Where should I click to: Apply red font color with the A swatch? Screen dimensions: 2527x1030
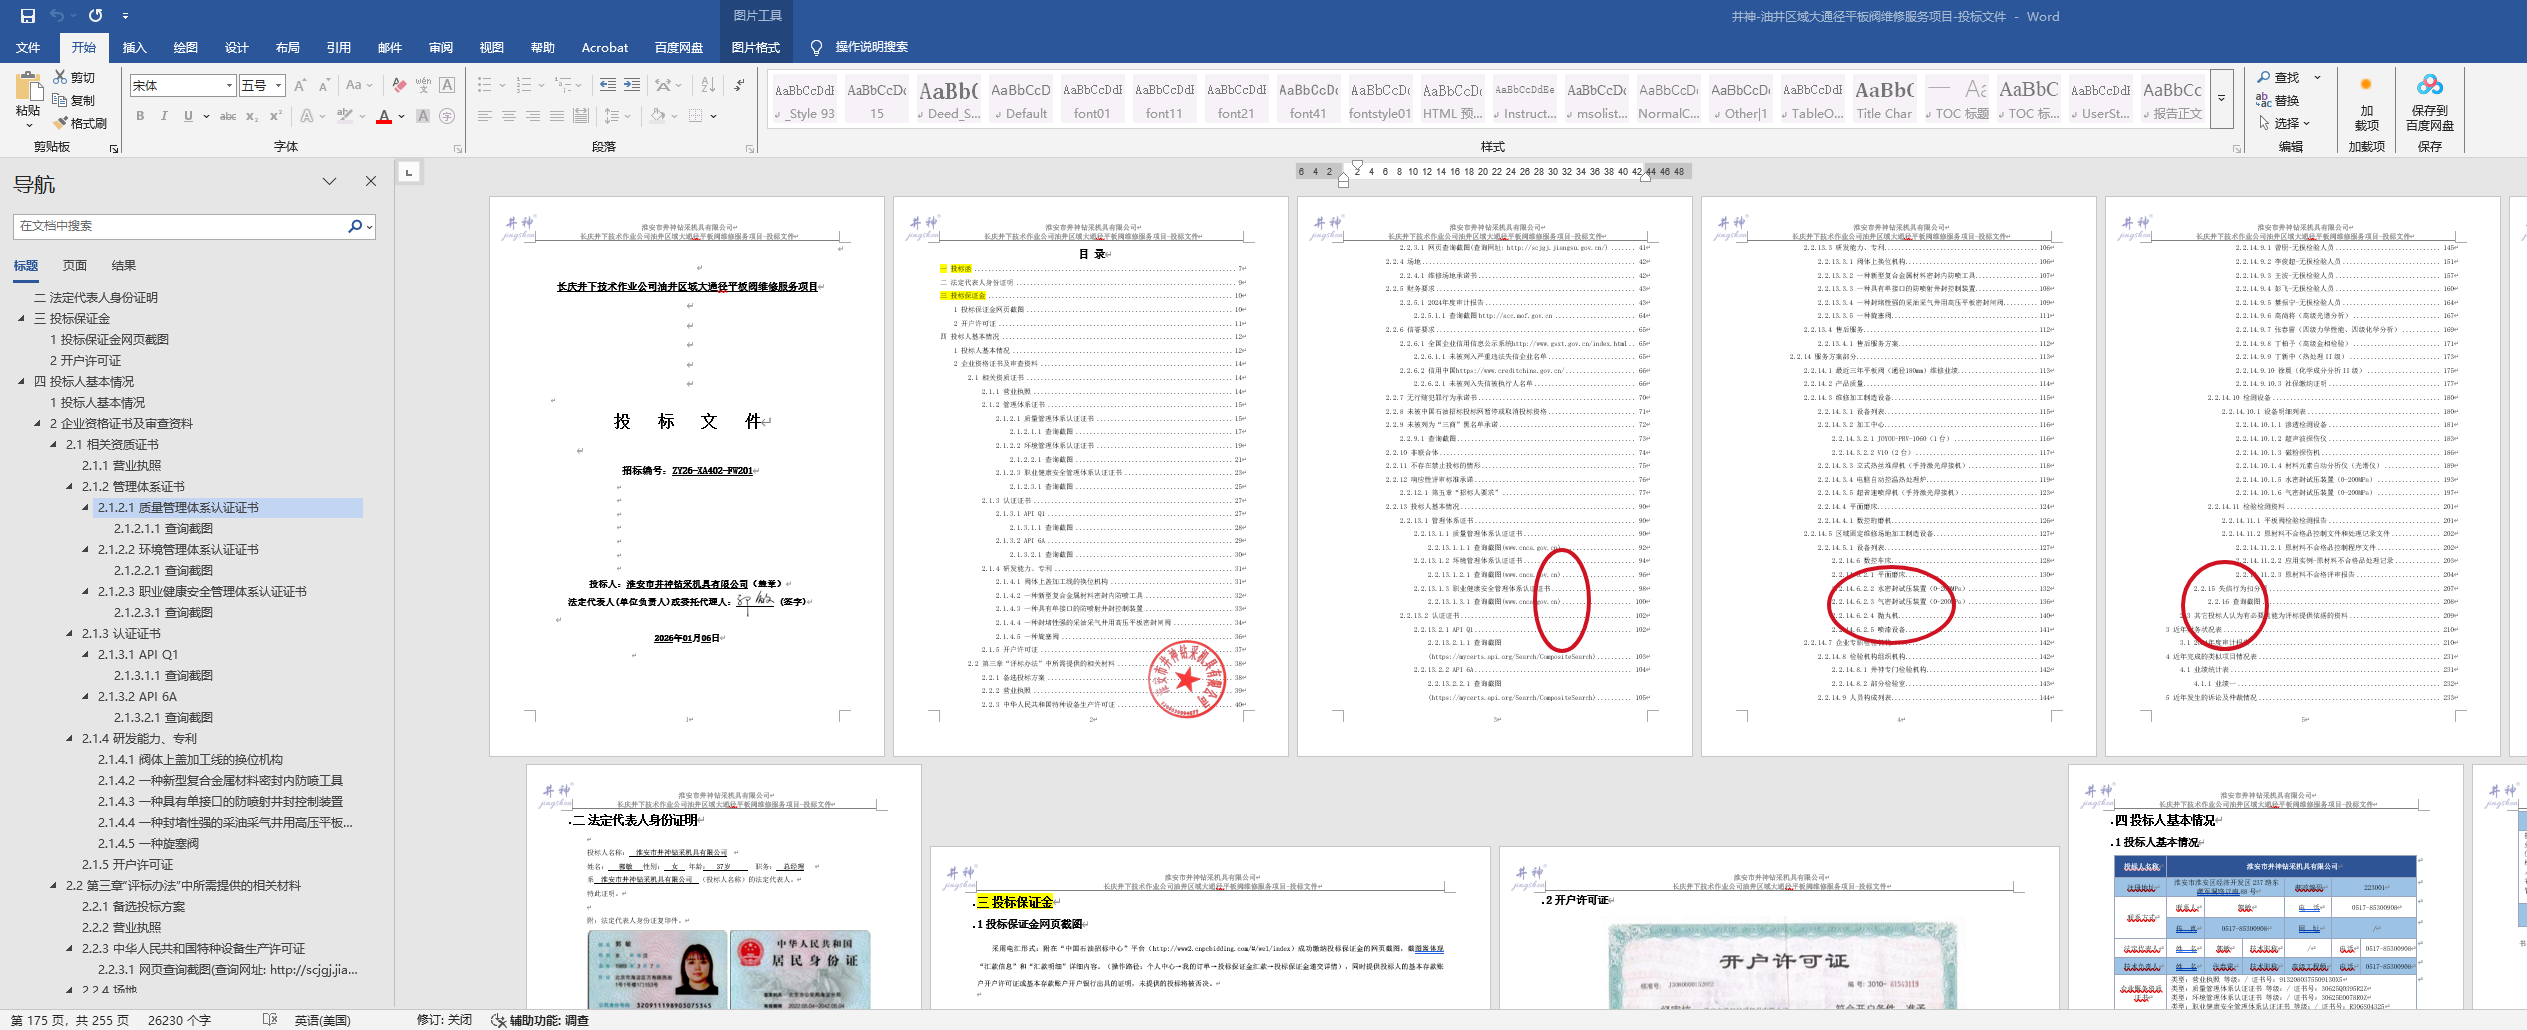384,116
